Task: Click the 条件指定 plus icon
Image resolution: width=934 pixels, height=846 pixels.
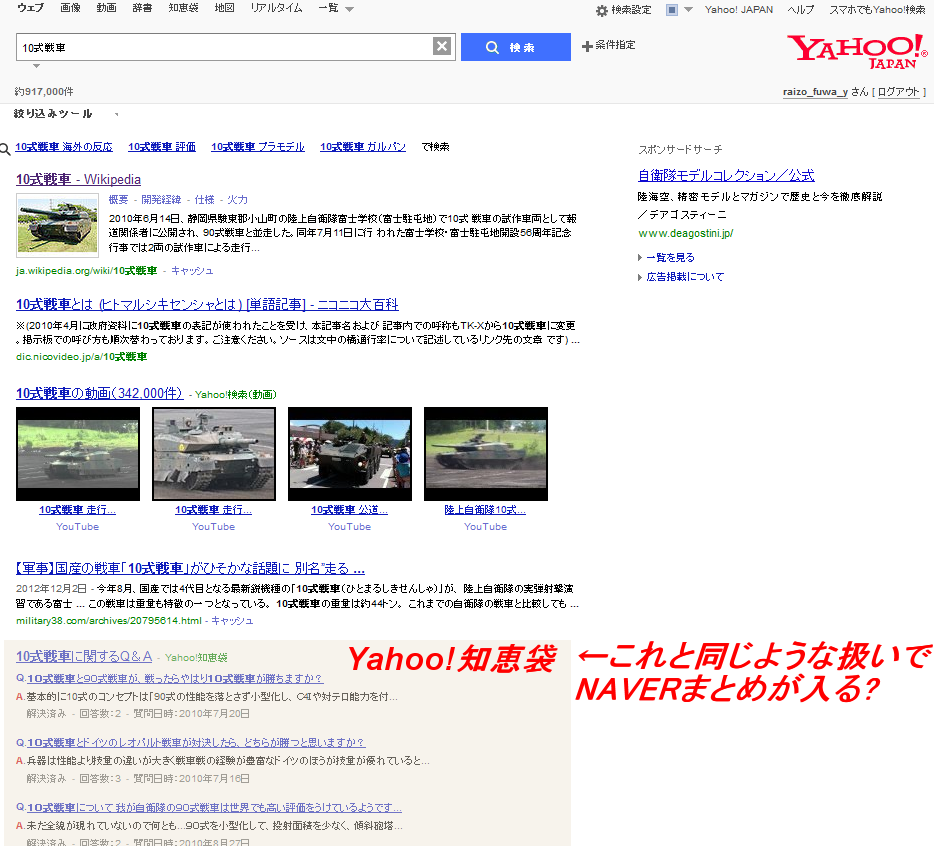Action: tap(587, 46)
